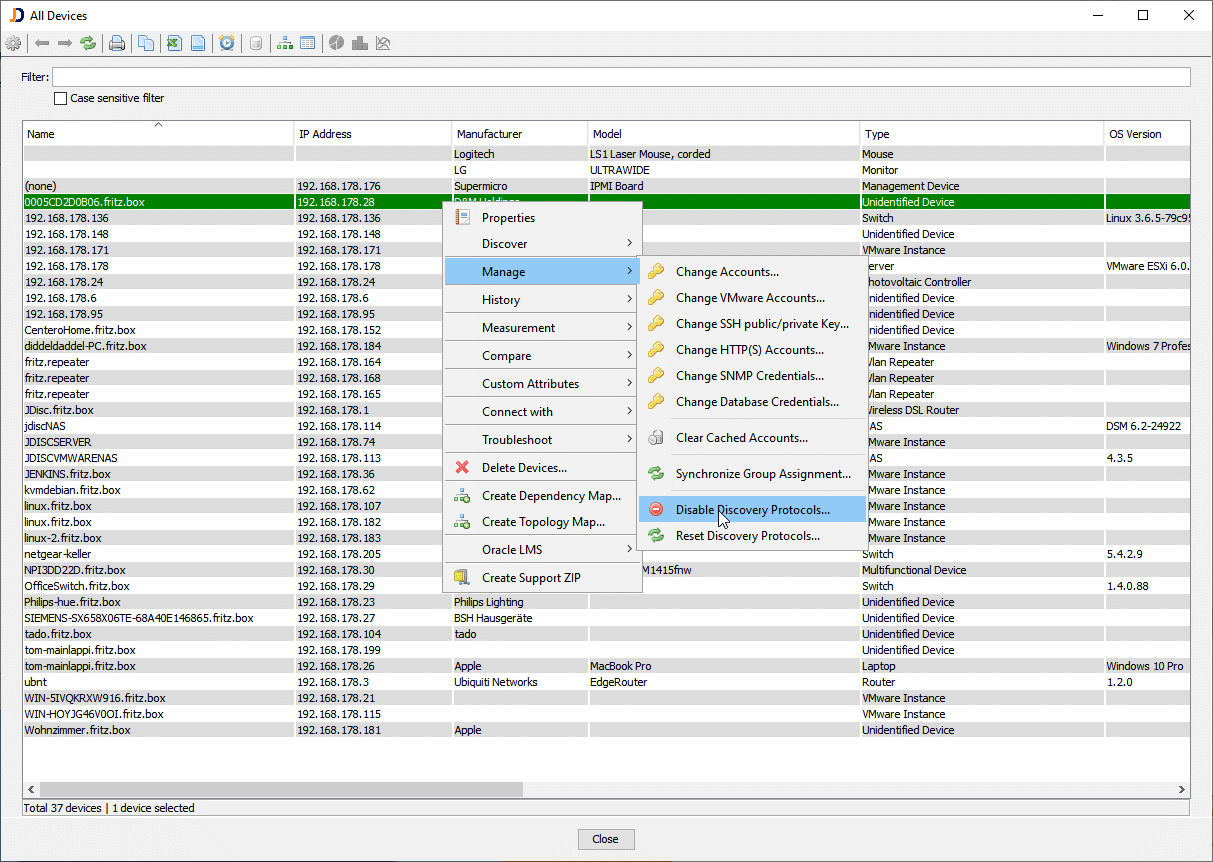
Task: Open the settings gear on the toolbar
Action: click(13, 43)
